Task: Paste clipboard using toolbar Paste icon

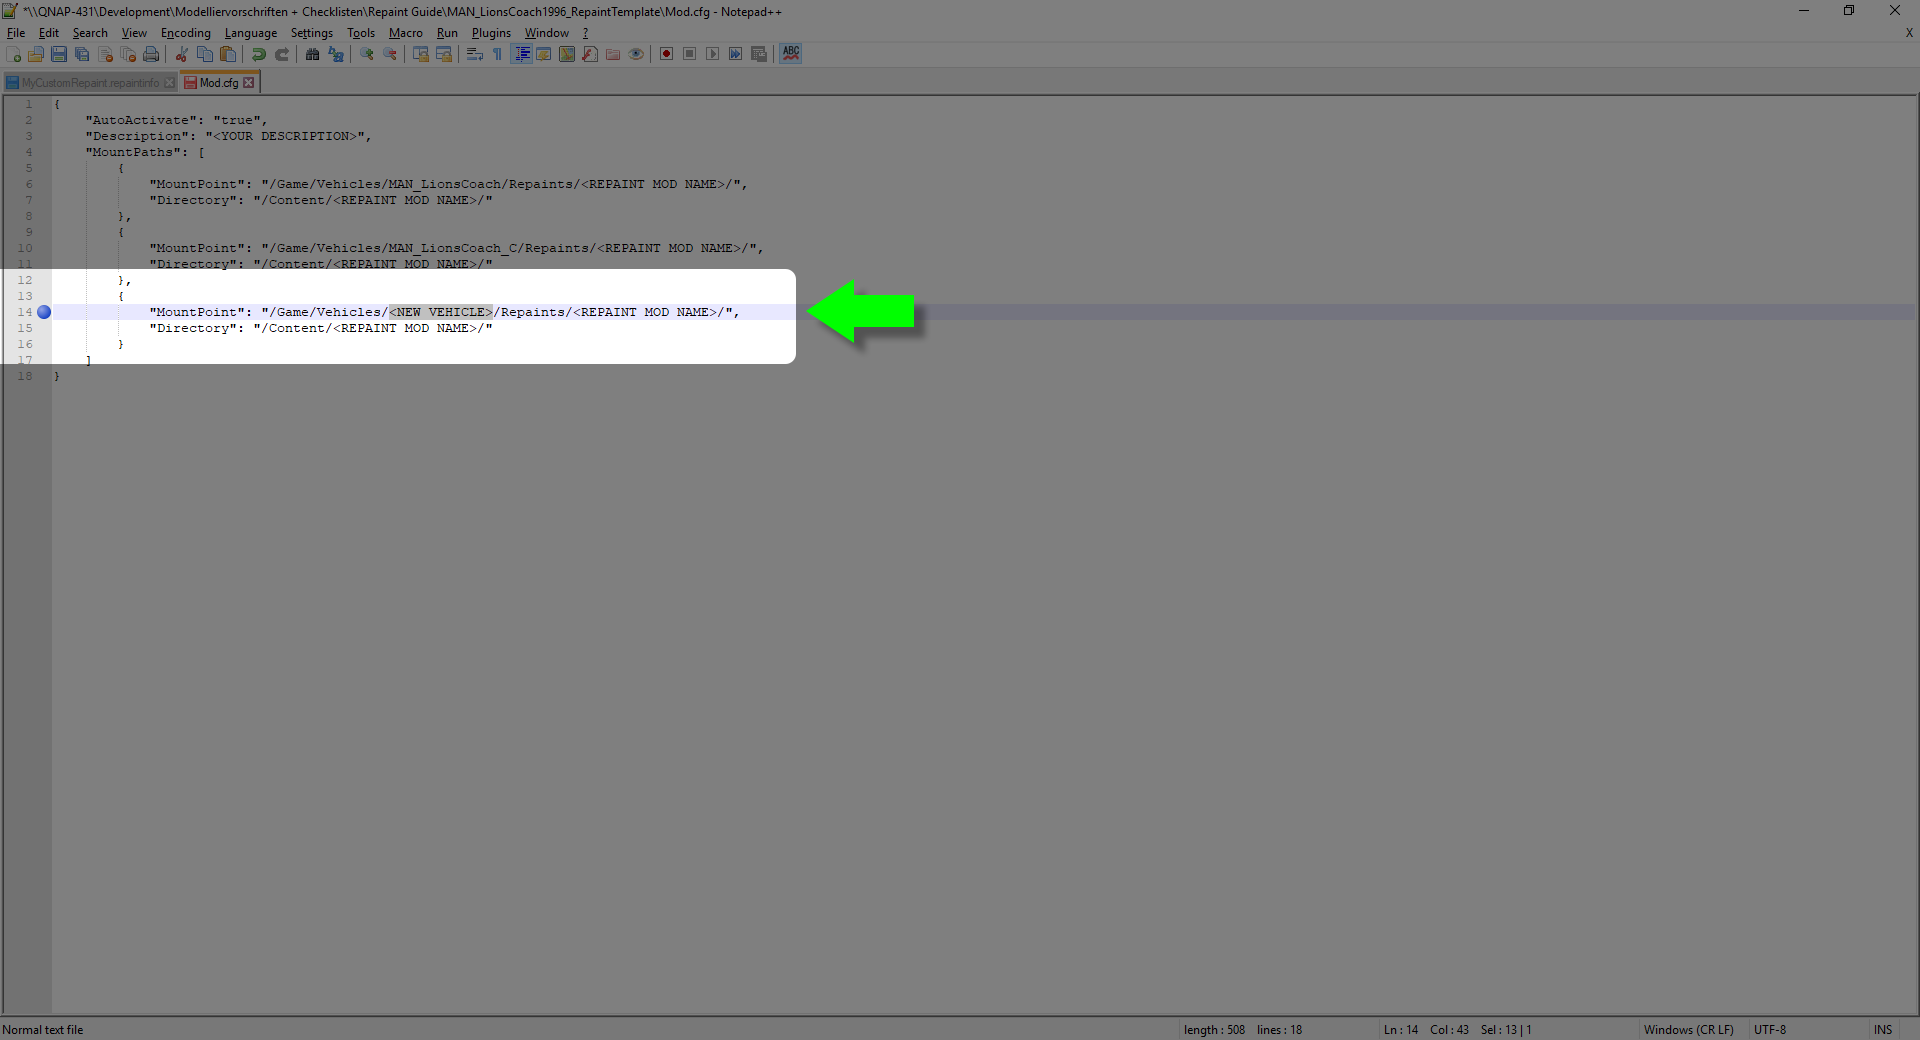Action: point(228,54)
